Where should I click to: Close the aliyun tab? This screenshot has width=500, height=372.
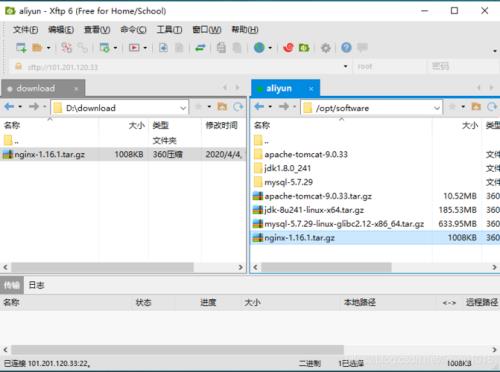pos(311,89)
